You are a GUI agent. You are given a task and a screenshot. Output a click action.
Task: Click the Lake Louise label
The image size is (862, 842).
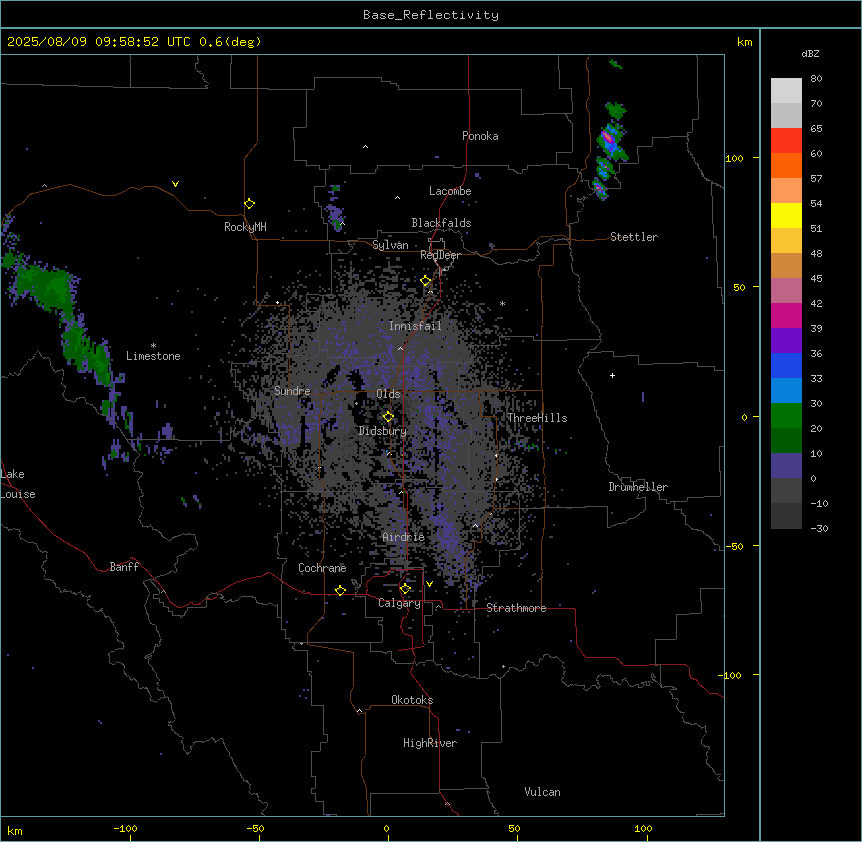pyautogui.click(x=18, y=484)
